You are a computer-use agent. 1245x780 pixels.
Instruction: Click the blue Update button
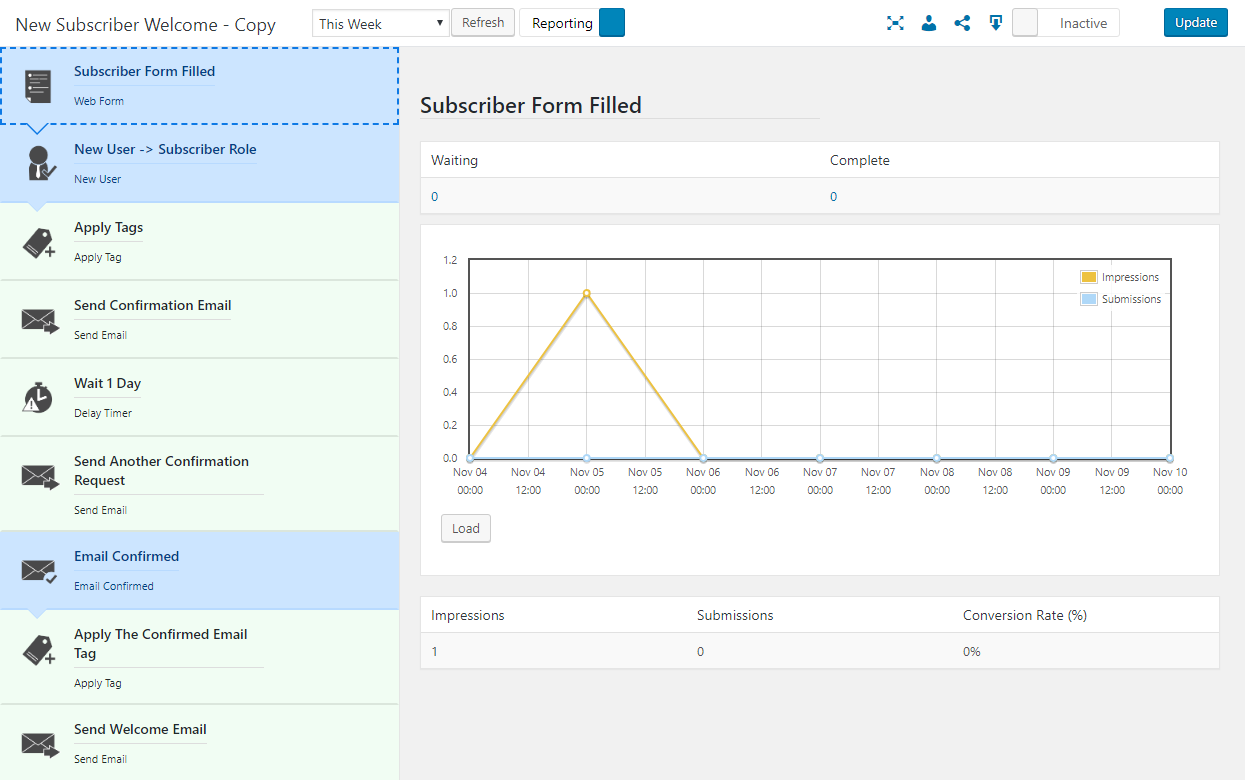[1195, 23]
